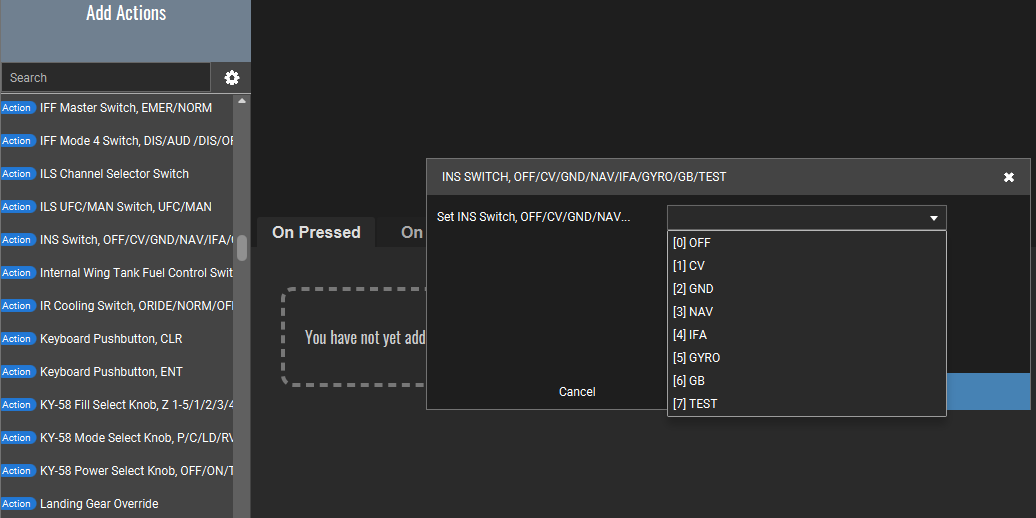Click Action badge for Keyboard Pushbutton, CLR

17,339
